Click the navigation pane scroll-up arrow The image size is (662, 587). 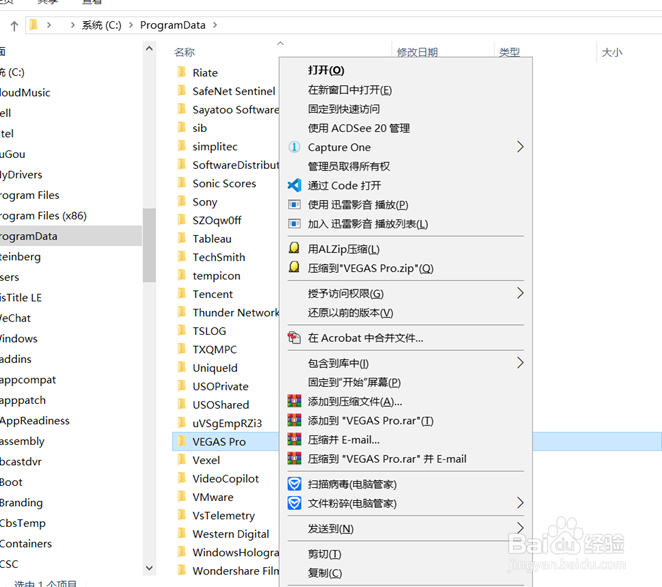pos(149,49)
